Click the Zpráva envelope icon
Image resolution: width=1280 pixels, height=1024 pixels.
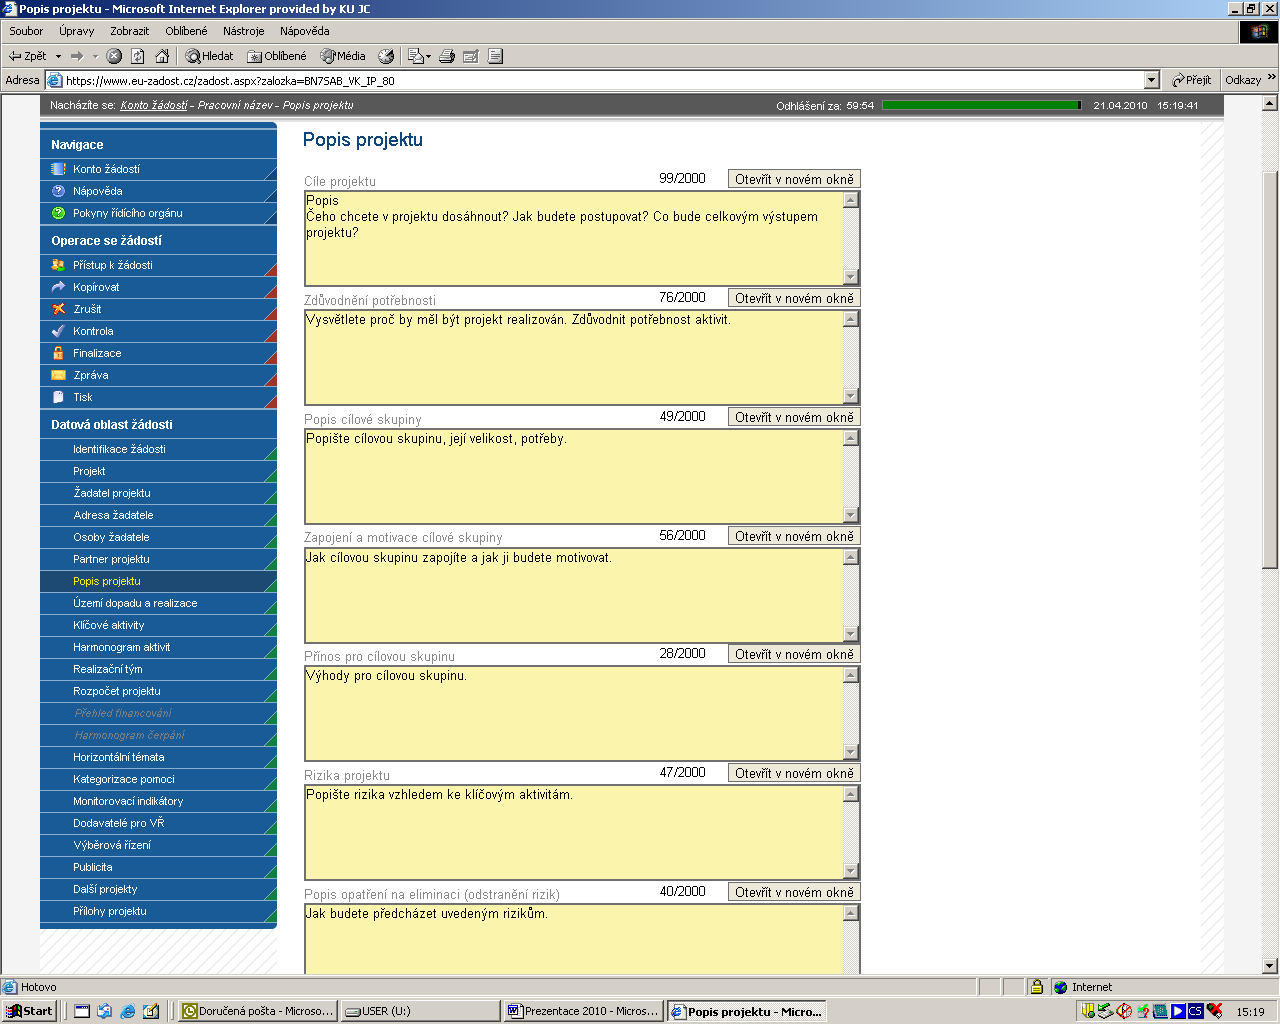click(x=58, y=375)
